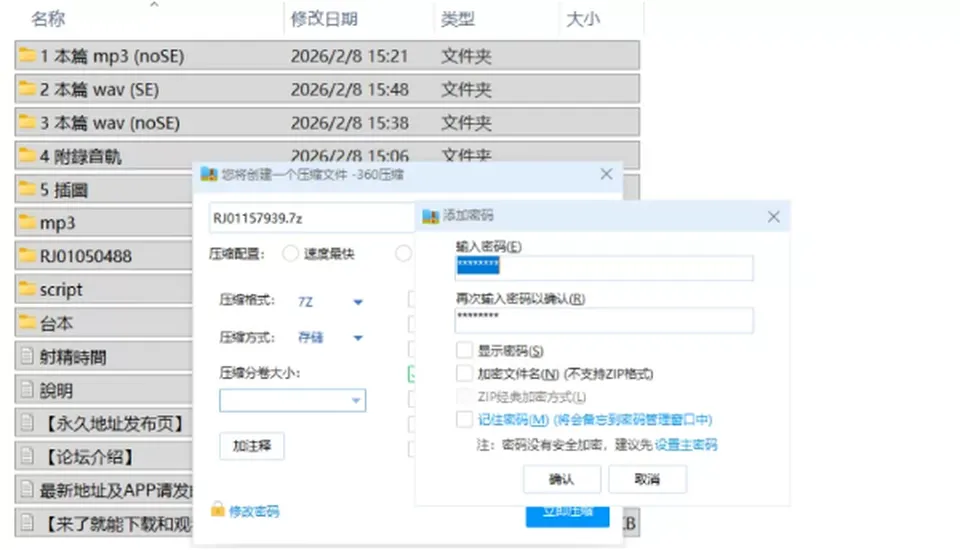Image resolution: width=960 pixels, height=550 pixels.
Task: Click 文件夹 type cell of '1 本篇 mp3 (noSE)' row
Action: point(466,56)
